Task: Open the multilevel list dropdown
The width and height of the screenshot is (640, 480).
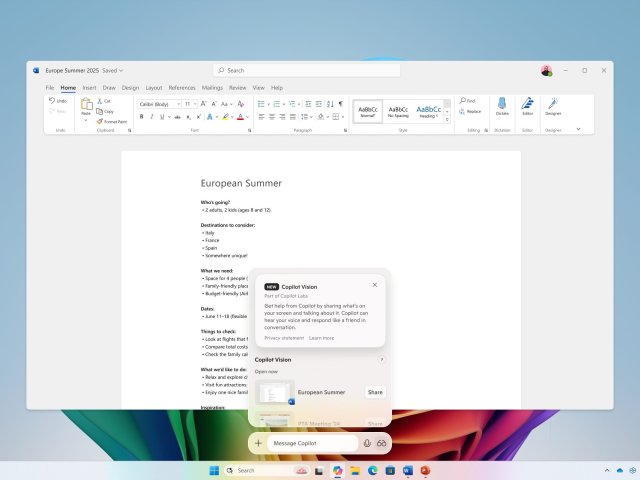Action: (x=299, y=104)
